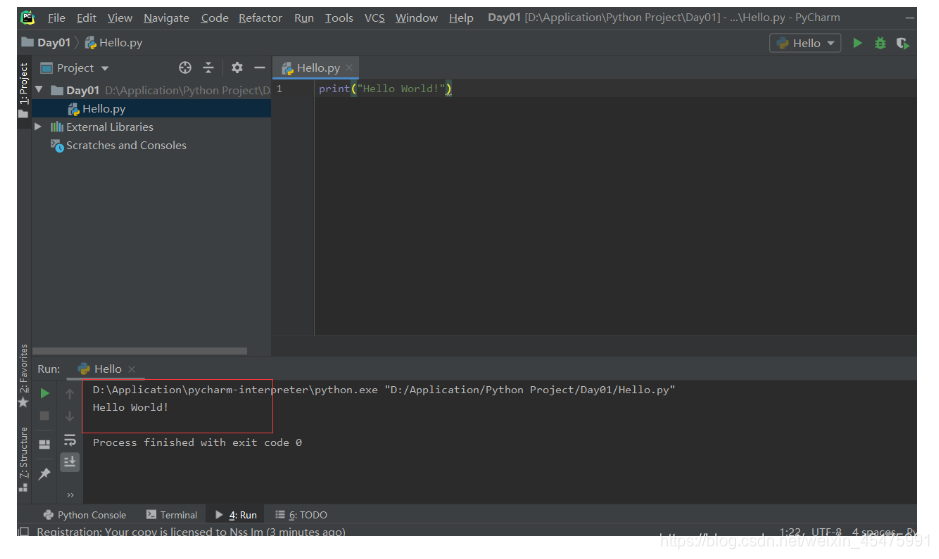Expand External Libraries node
Viewport: 939px width, 559px height.
point(38,126)
